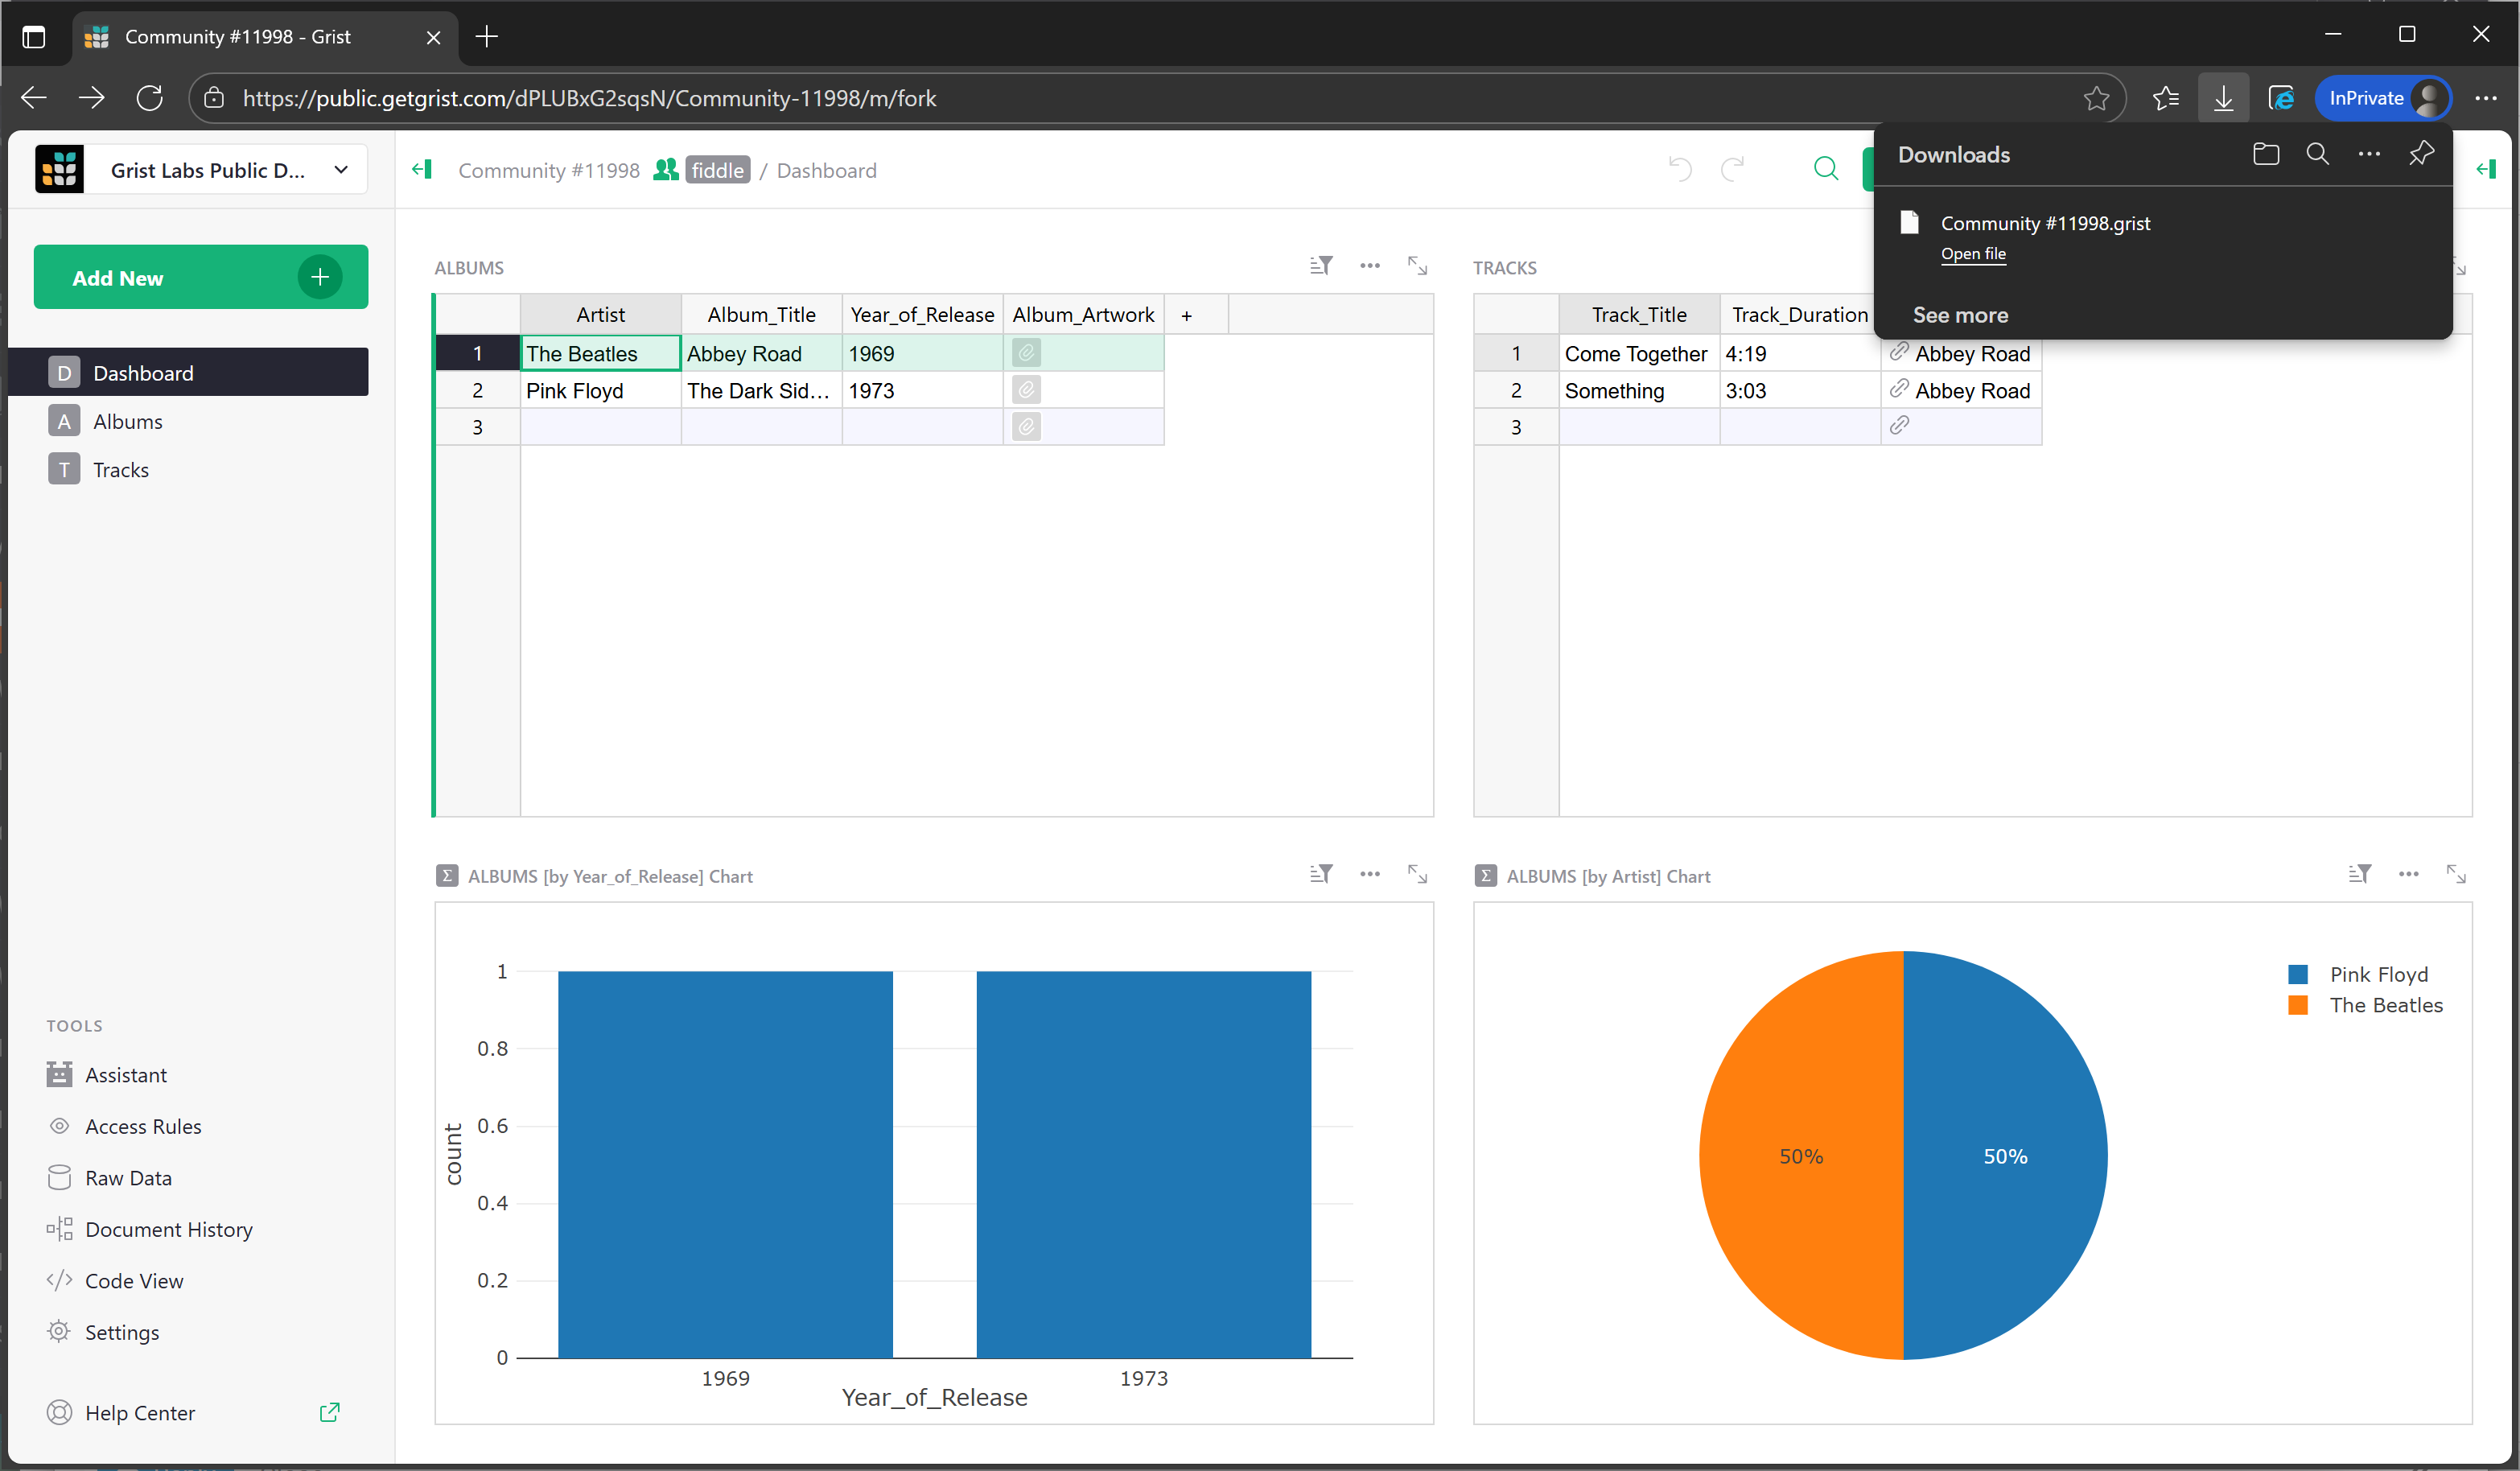Expand the ALBUMS widget to full view
This screenshot has width=2520, height=1471.
1417,266
